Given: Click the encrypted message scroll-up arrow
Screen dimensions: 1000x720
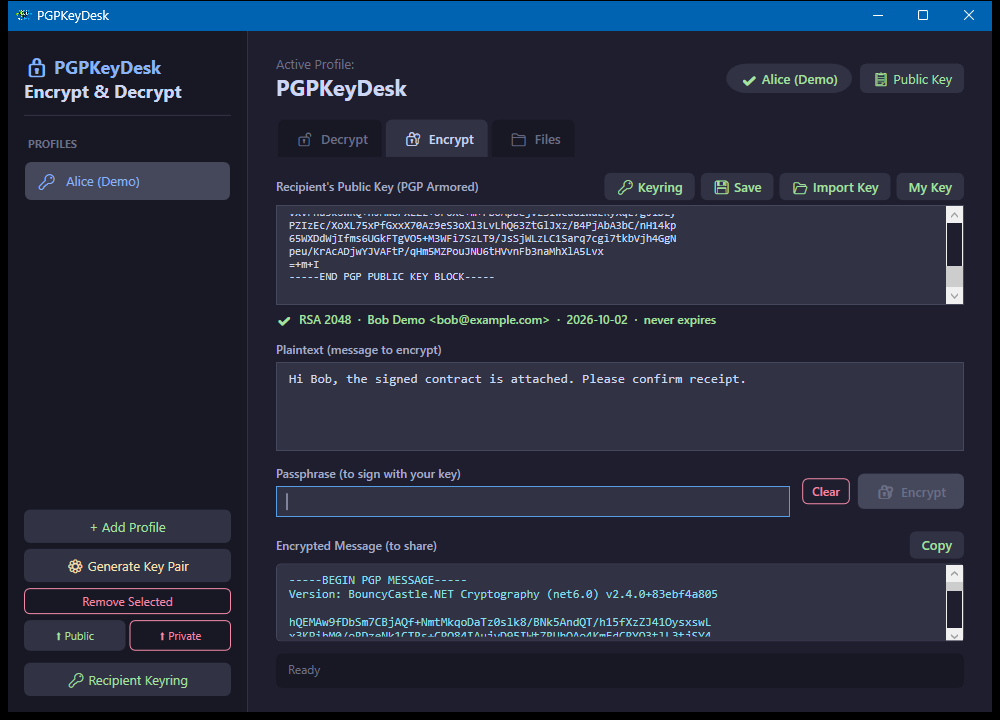Looking at the screenshot, I should click(x=955, y=573).
